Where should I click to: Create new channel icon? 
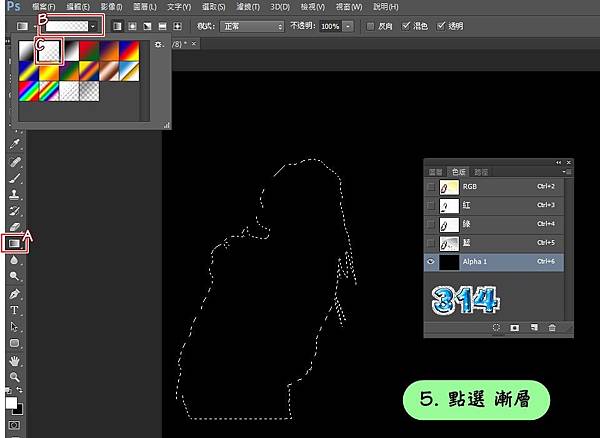(x=534, y=327)
